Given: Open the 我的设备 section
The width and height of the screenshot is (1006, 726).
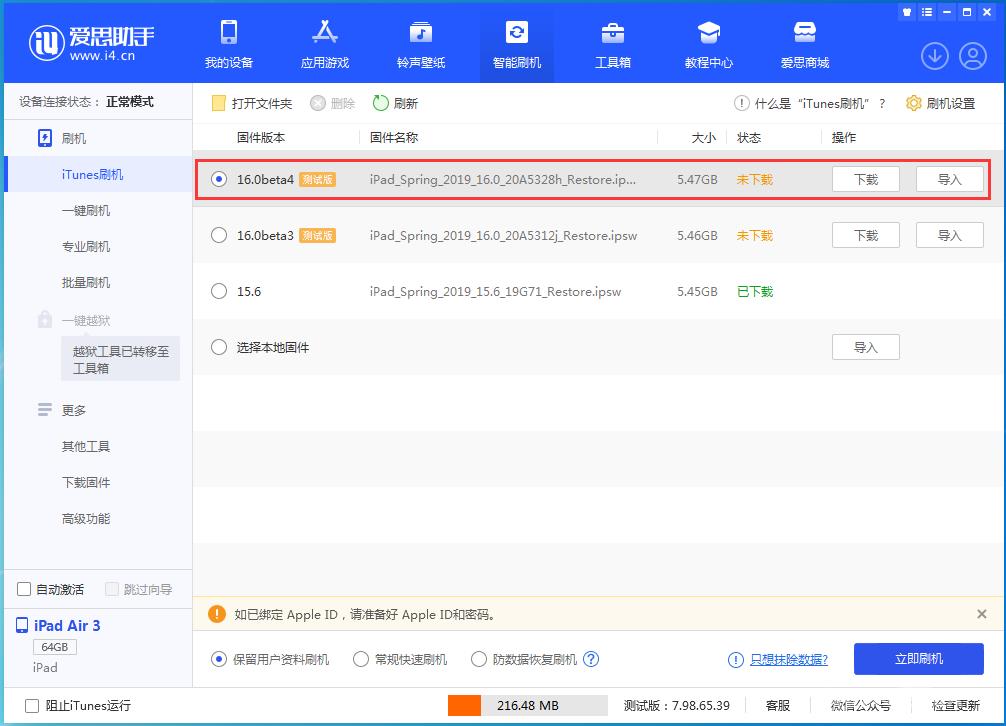Looking at the screenshot, I should (228, 44).
